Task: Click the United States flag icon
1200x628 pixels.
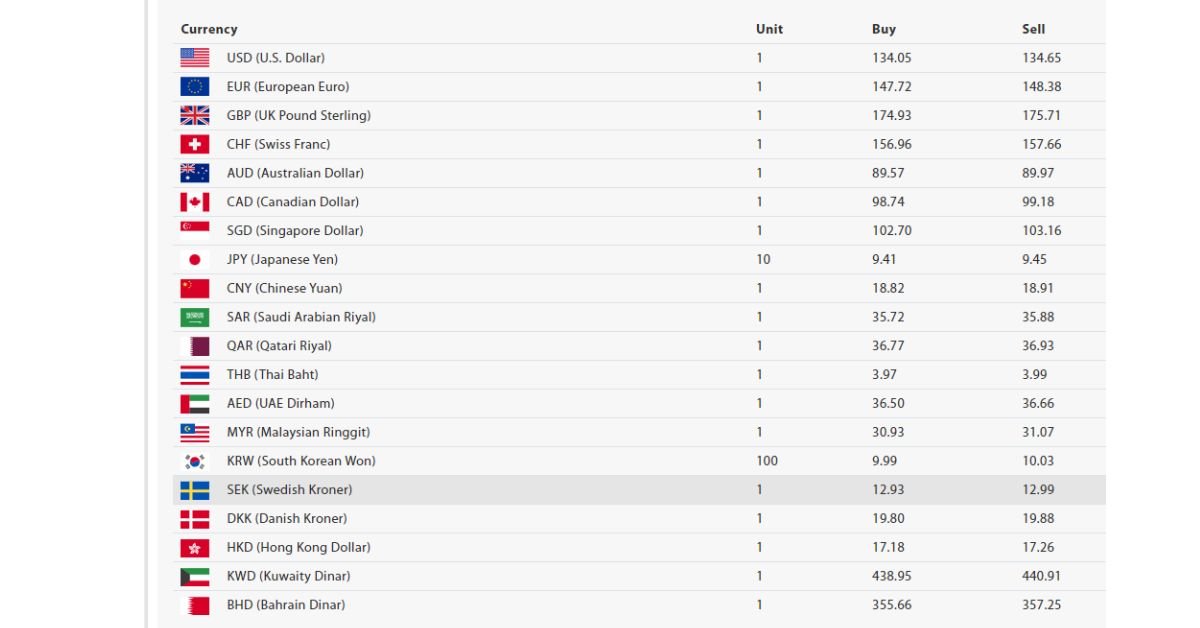Action: [x=195, y=58]
